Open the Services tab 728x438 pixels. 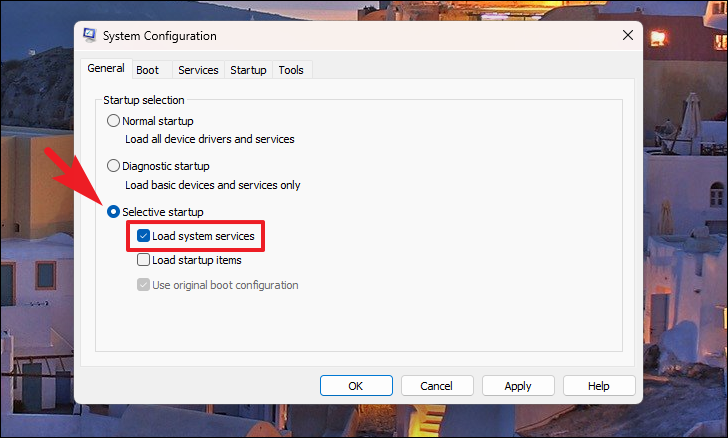pos(198,70)
